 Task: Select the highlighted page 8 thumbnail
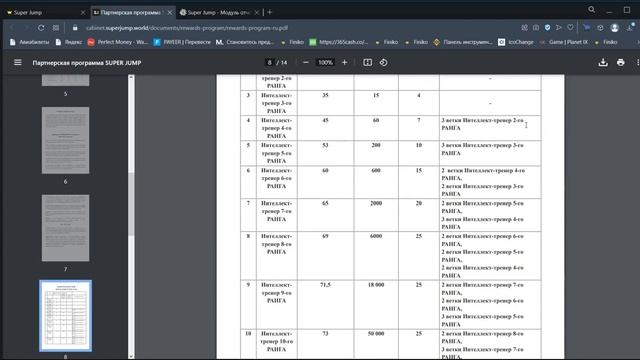click(65, 316)
